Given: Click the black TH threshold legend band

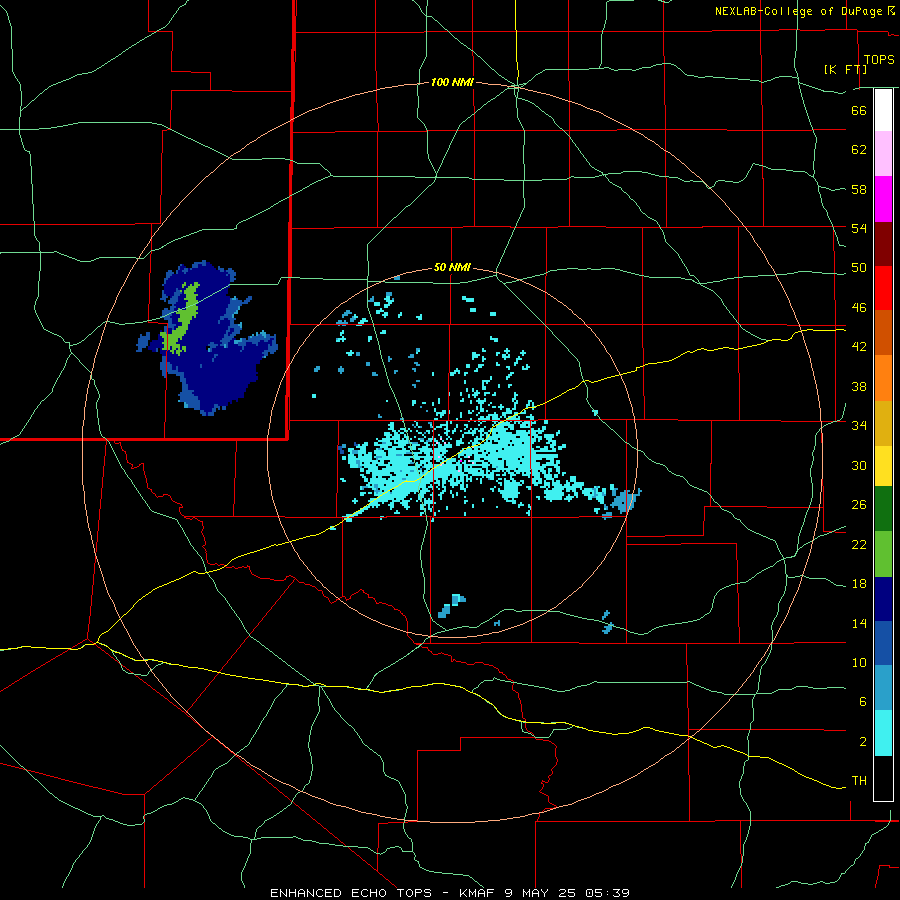Looking at the screenshot, I should (x=883, y=778).
